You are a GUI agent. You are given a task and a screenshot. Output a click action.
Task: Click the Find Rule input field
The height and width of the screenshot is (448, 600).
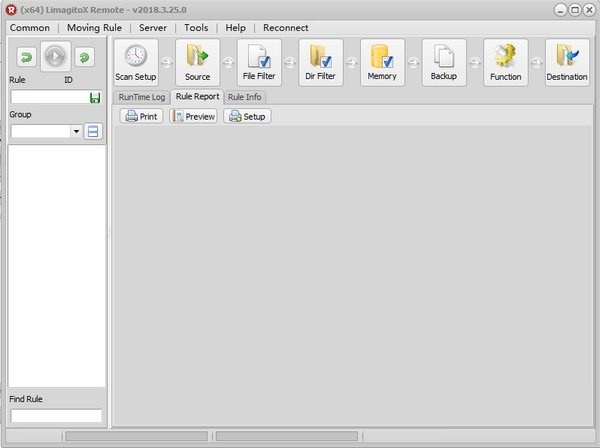(x=56, y=415)
